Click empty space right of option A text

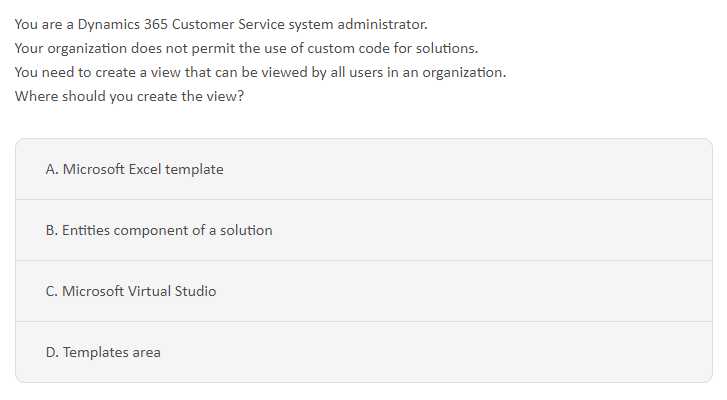pyautogui.click(x=464, y=170)
